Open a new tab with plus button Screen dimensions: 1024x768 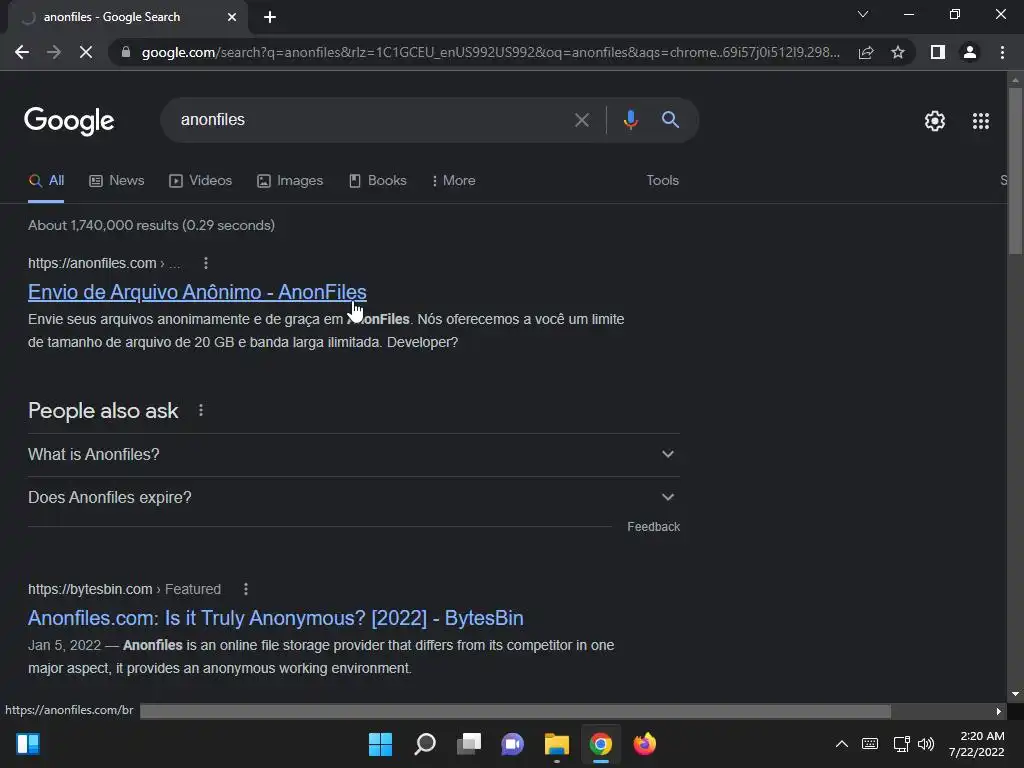(x=270, y=17)
